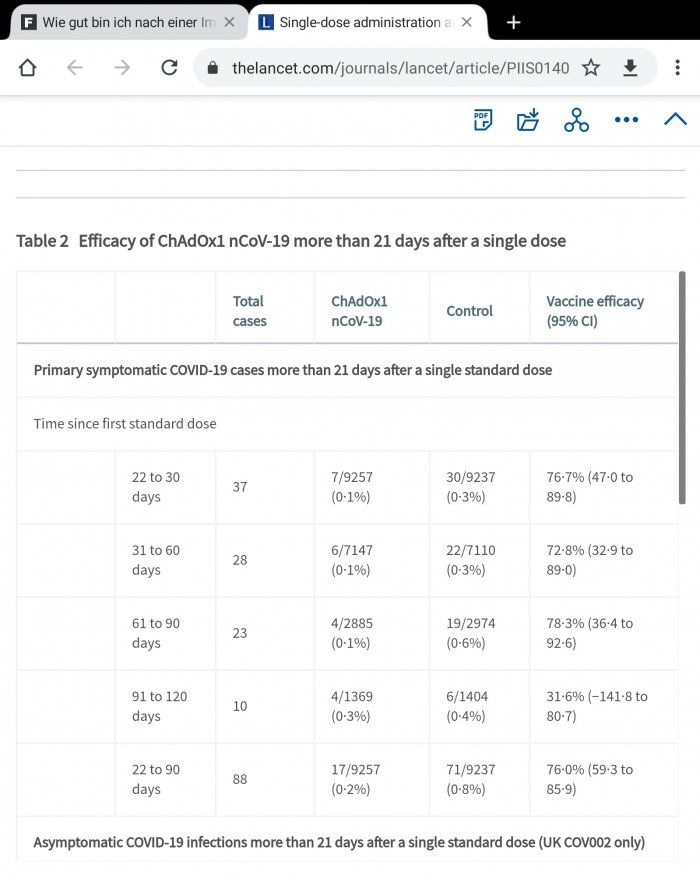The height and width of the screenshot is (875, 700).
Task: Open the browser three-dot menu
Action: tap(678, 68)
